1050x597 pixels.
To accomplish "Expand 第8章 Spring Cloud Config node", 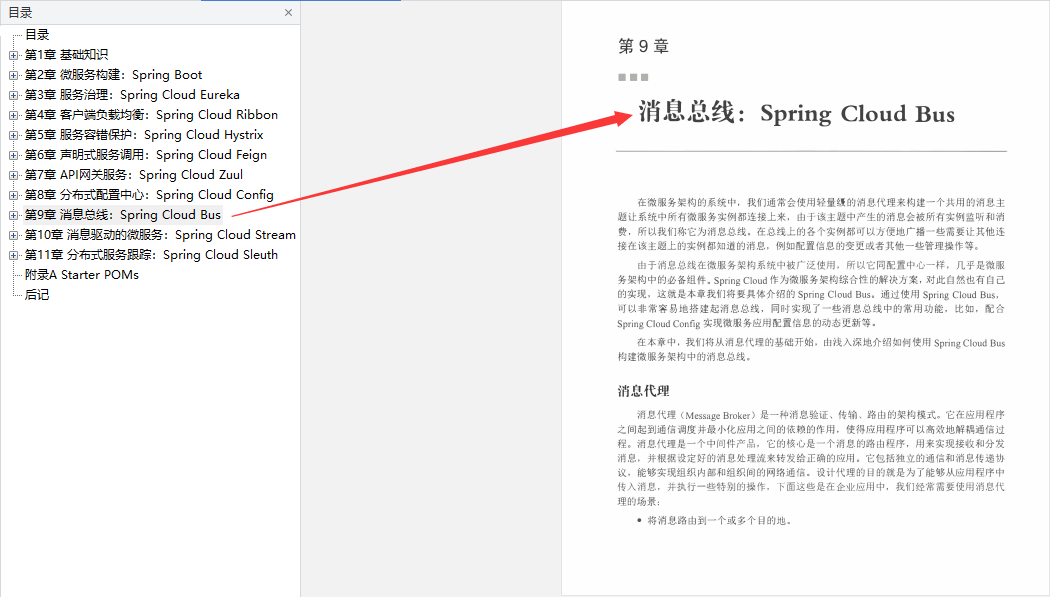I will click(x=13, y=195).
